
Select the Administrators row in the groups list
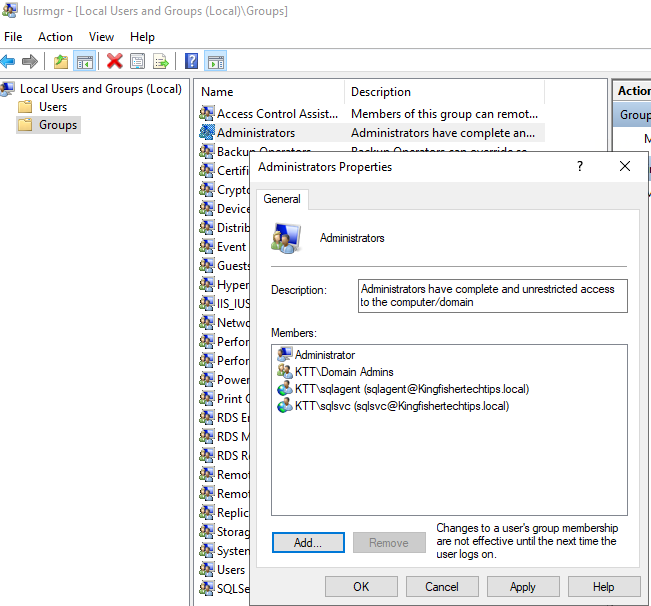click(371, 132)
